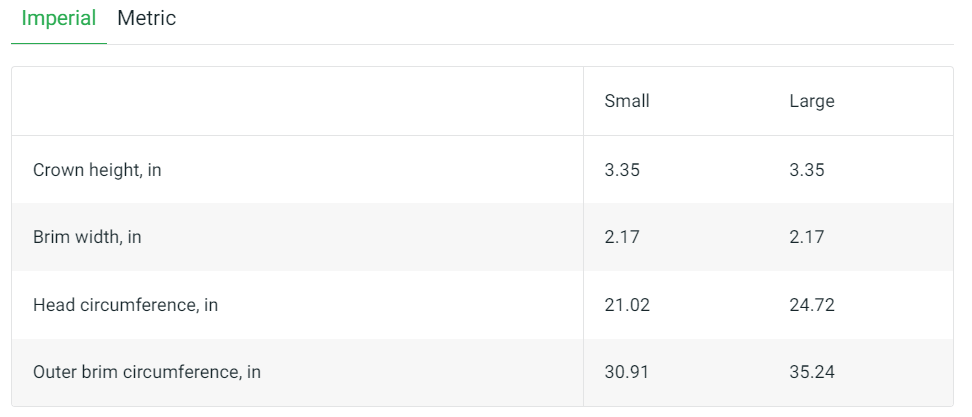This screenshot has width=972, height=417.
Task: Click head circumference value 24.72
Action: [x=812, y=305]
